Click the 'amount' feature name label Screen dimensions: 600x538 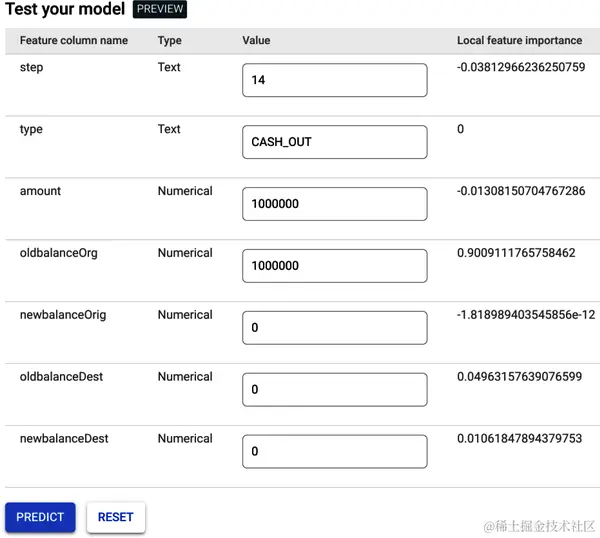(x=40, y=191)
